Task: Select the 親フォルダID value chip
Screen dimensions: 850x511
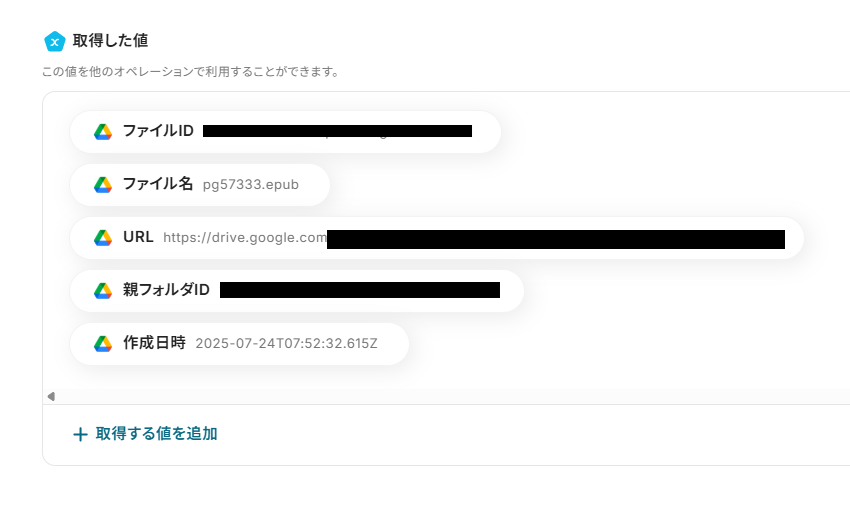Action: [297, 291]
